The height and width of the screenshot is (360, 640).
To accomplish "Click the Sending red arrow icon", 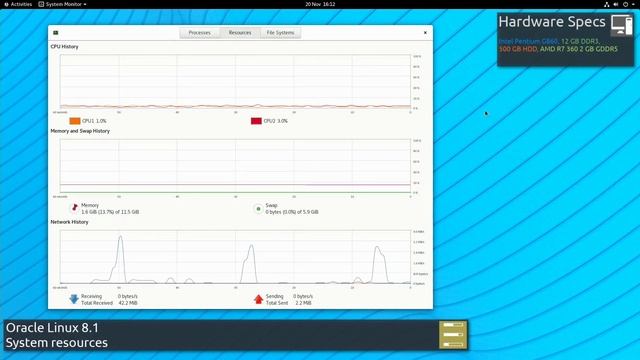I will point(258,299).
